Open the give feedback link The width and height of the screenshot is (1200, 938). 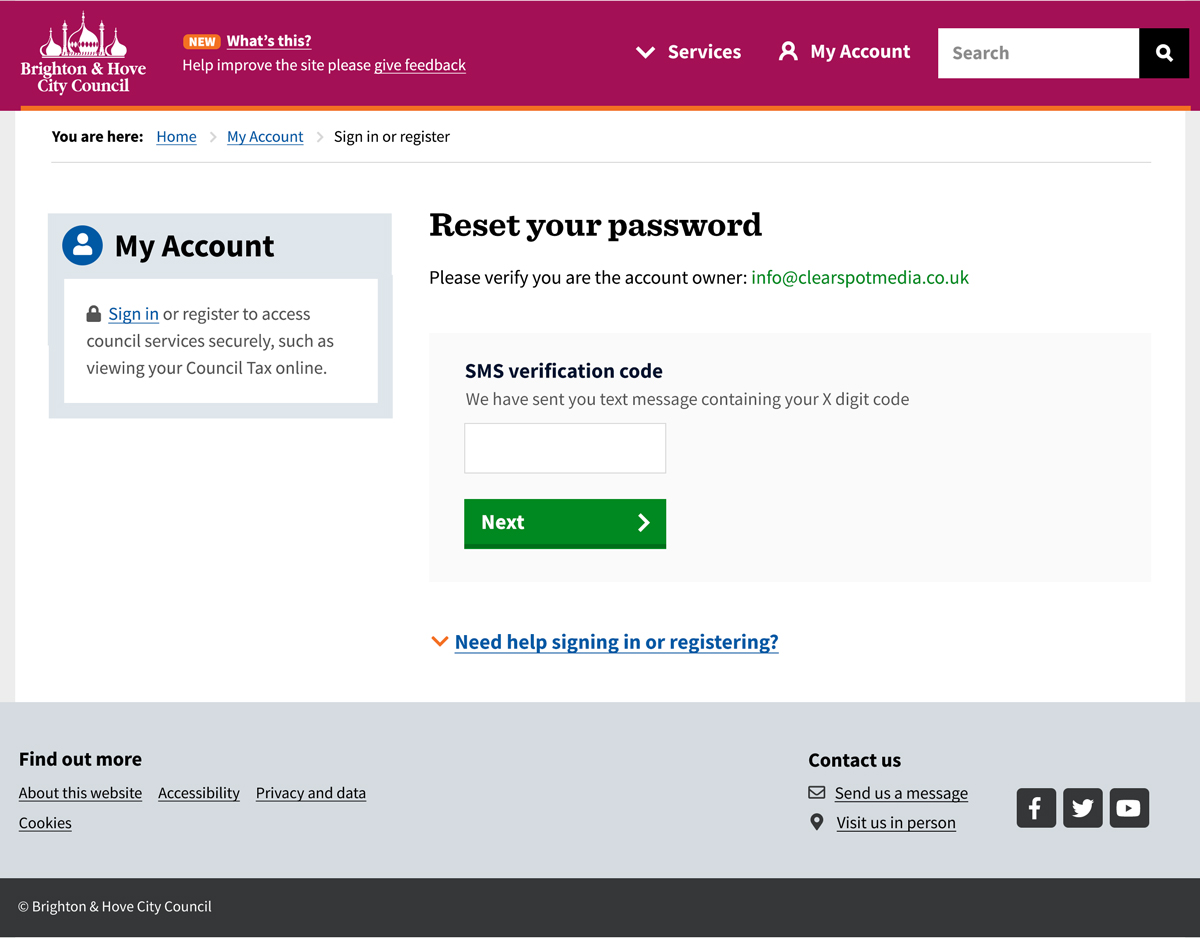point(420,65)
